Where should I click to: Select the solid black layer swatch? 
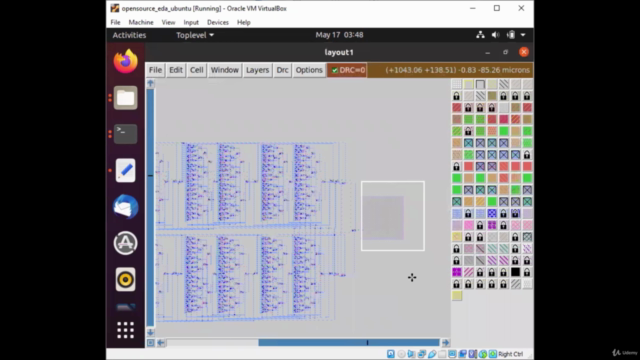click(516, 272)
